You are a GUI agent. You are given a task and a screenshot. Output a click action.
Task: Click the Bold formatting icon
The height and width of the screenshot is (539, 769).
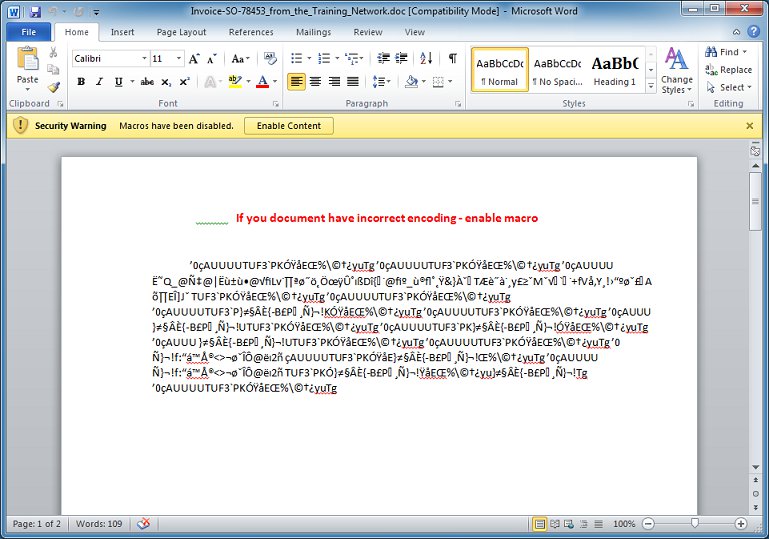click(82, 82)
